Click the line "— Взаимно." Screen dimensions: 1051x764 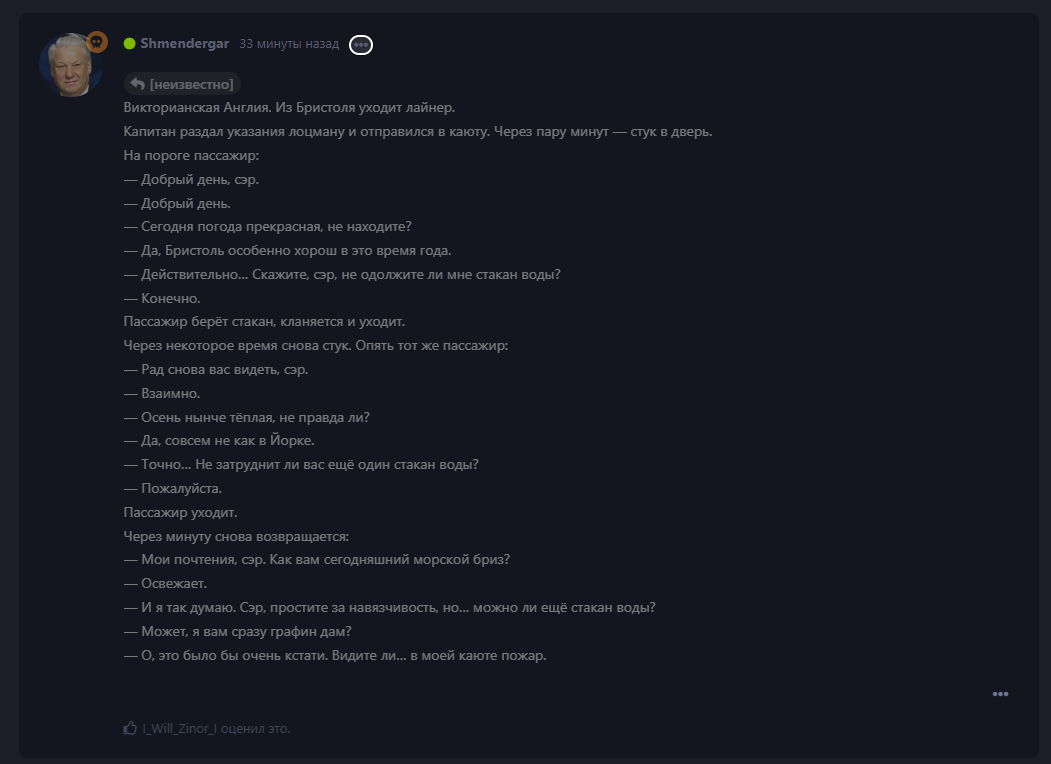coord(162,393)
